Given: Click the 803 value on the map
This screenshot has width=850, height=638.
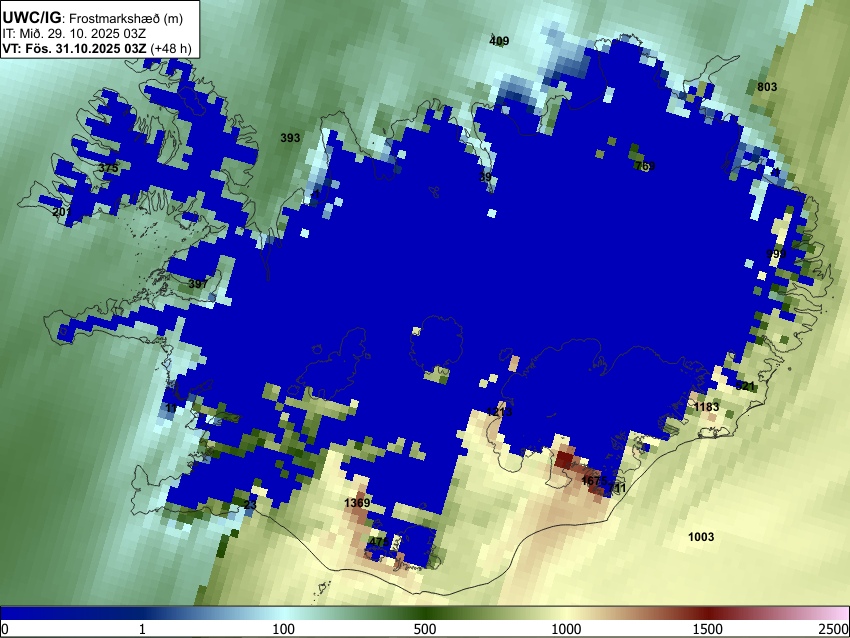Looking at the screenshot, I should pyautogui.click(x=767, y=87).
